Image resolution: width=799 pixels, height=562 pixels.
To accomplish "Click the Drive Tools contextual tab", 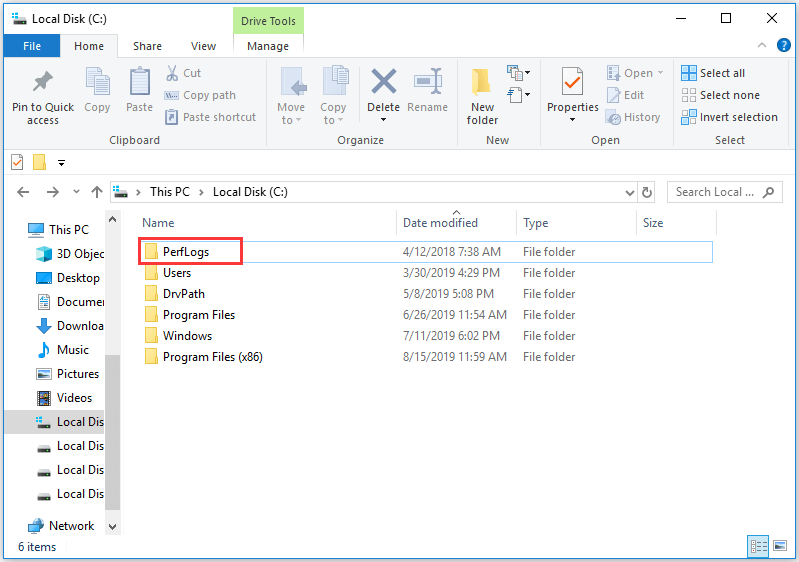I will pos(268,21).
